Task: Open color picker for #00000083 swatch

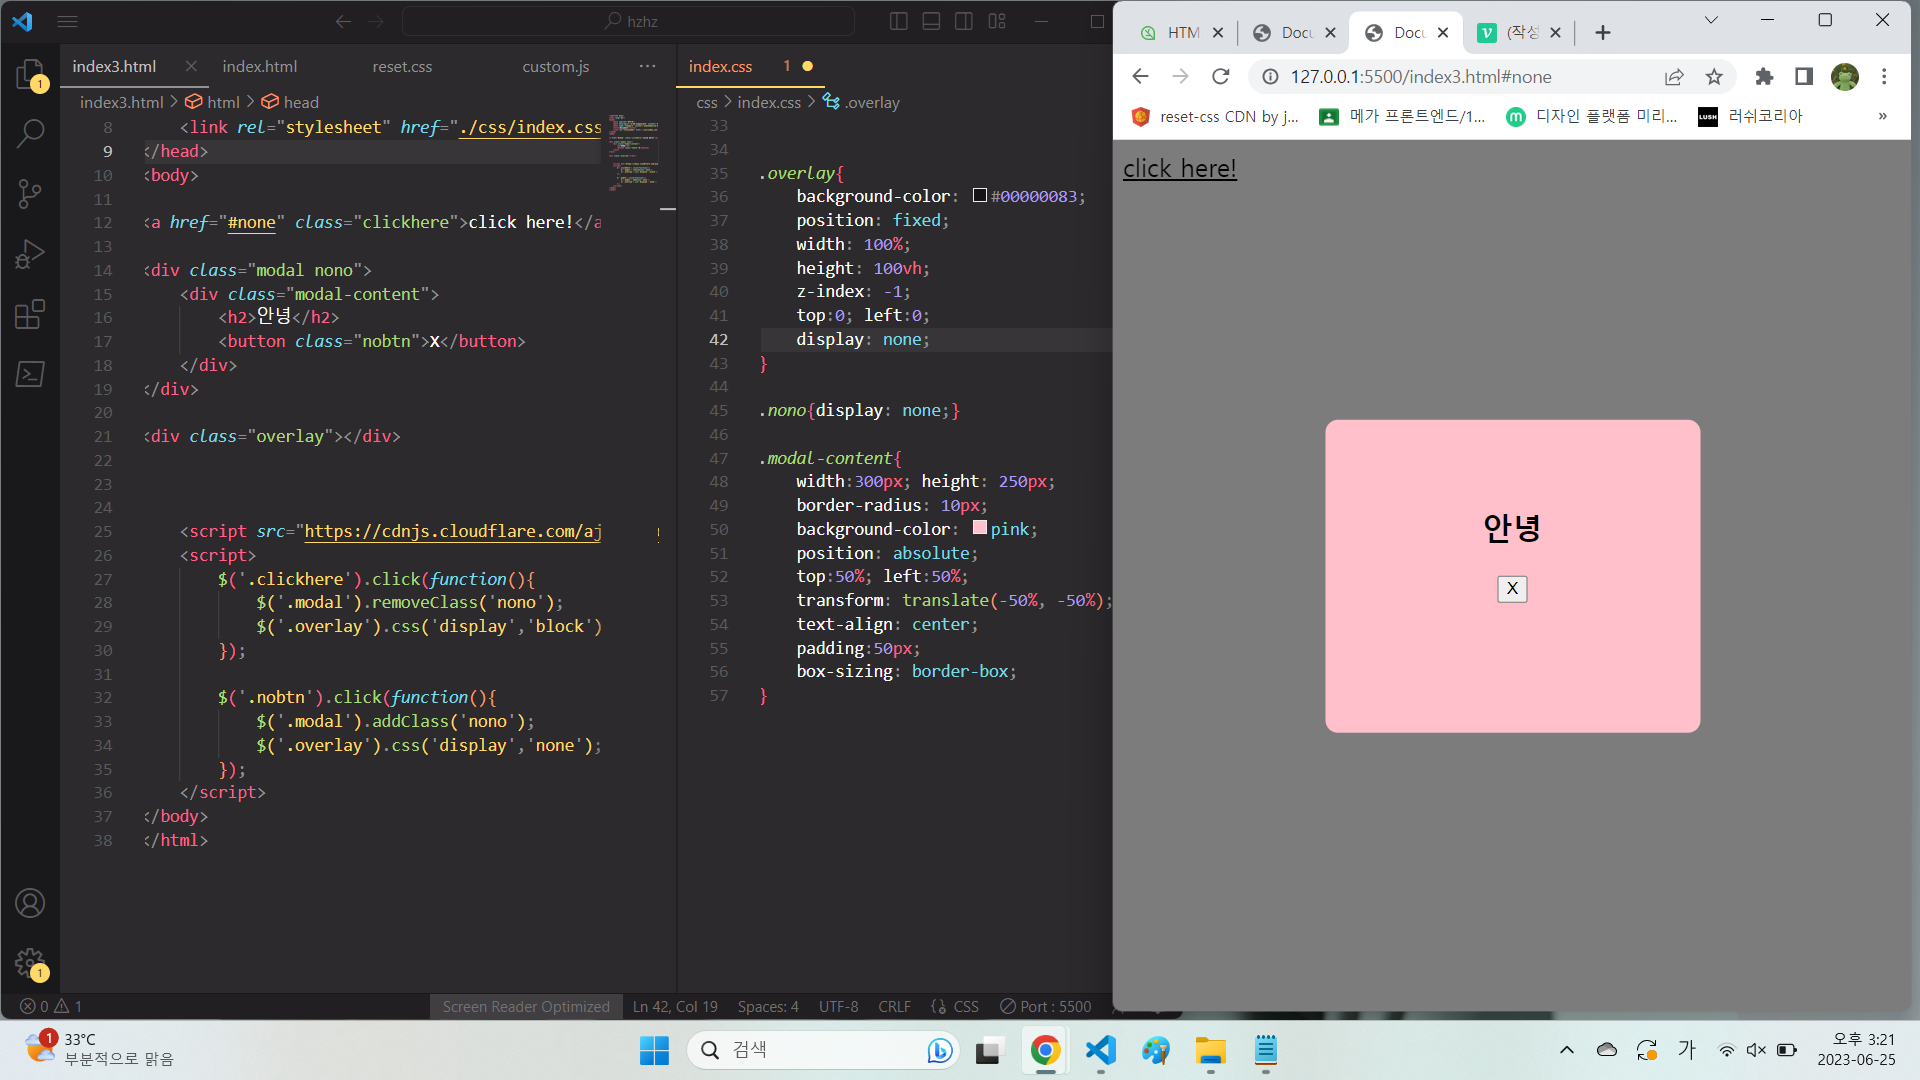Action: tap(980, 196)
